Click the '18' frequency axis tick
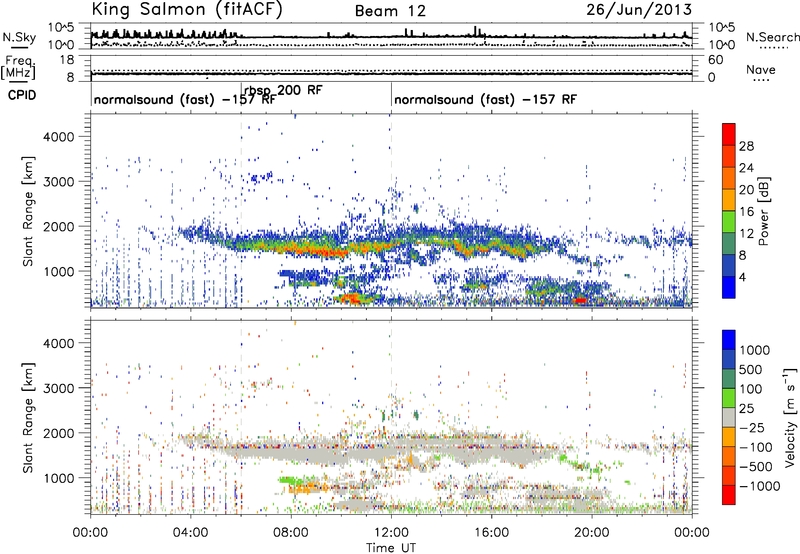Image resolution: width=800 pixels, height=554 pixels. (x=67, y=60)
